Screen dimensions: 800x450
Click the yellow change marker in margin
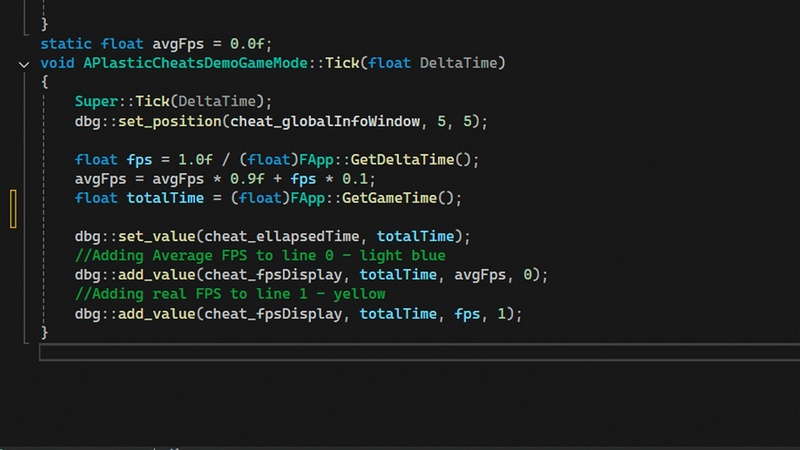[x=14, y=208]
